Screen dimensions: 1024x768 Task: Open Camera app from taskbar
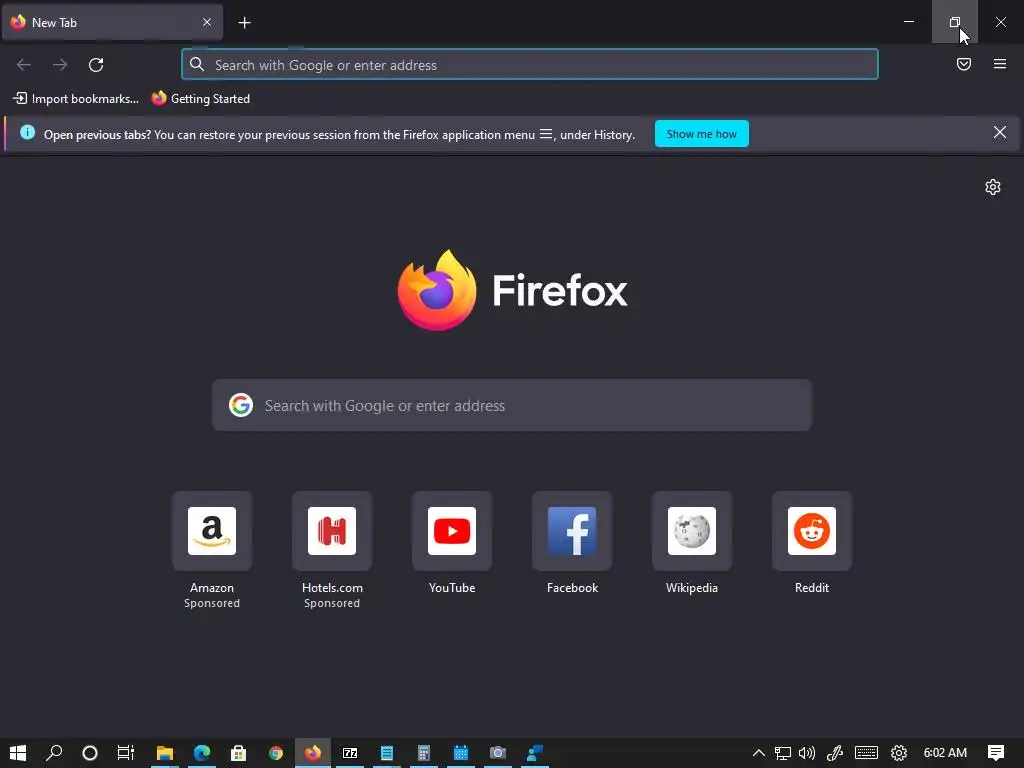click(x=498, y=753)
